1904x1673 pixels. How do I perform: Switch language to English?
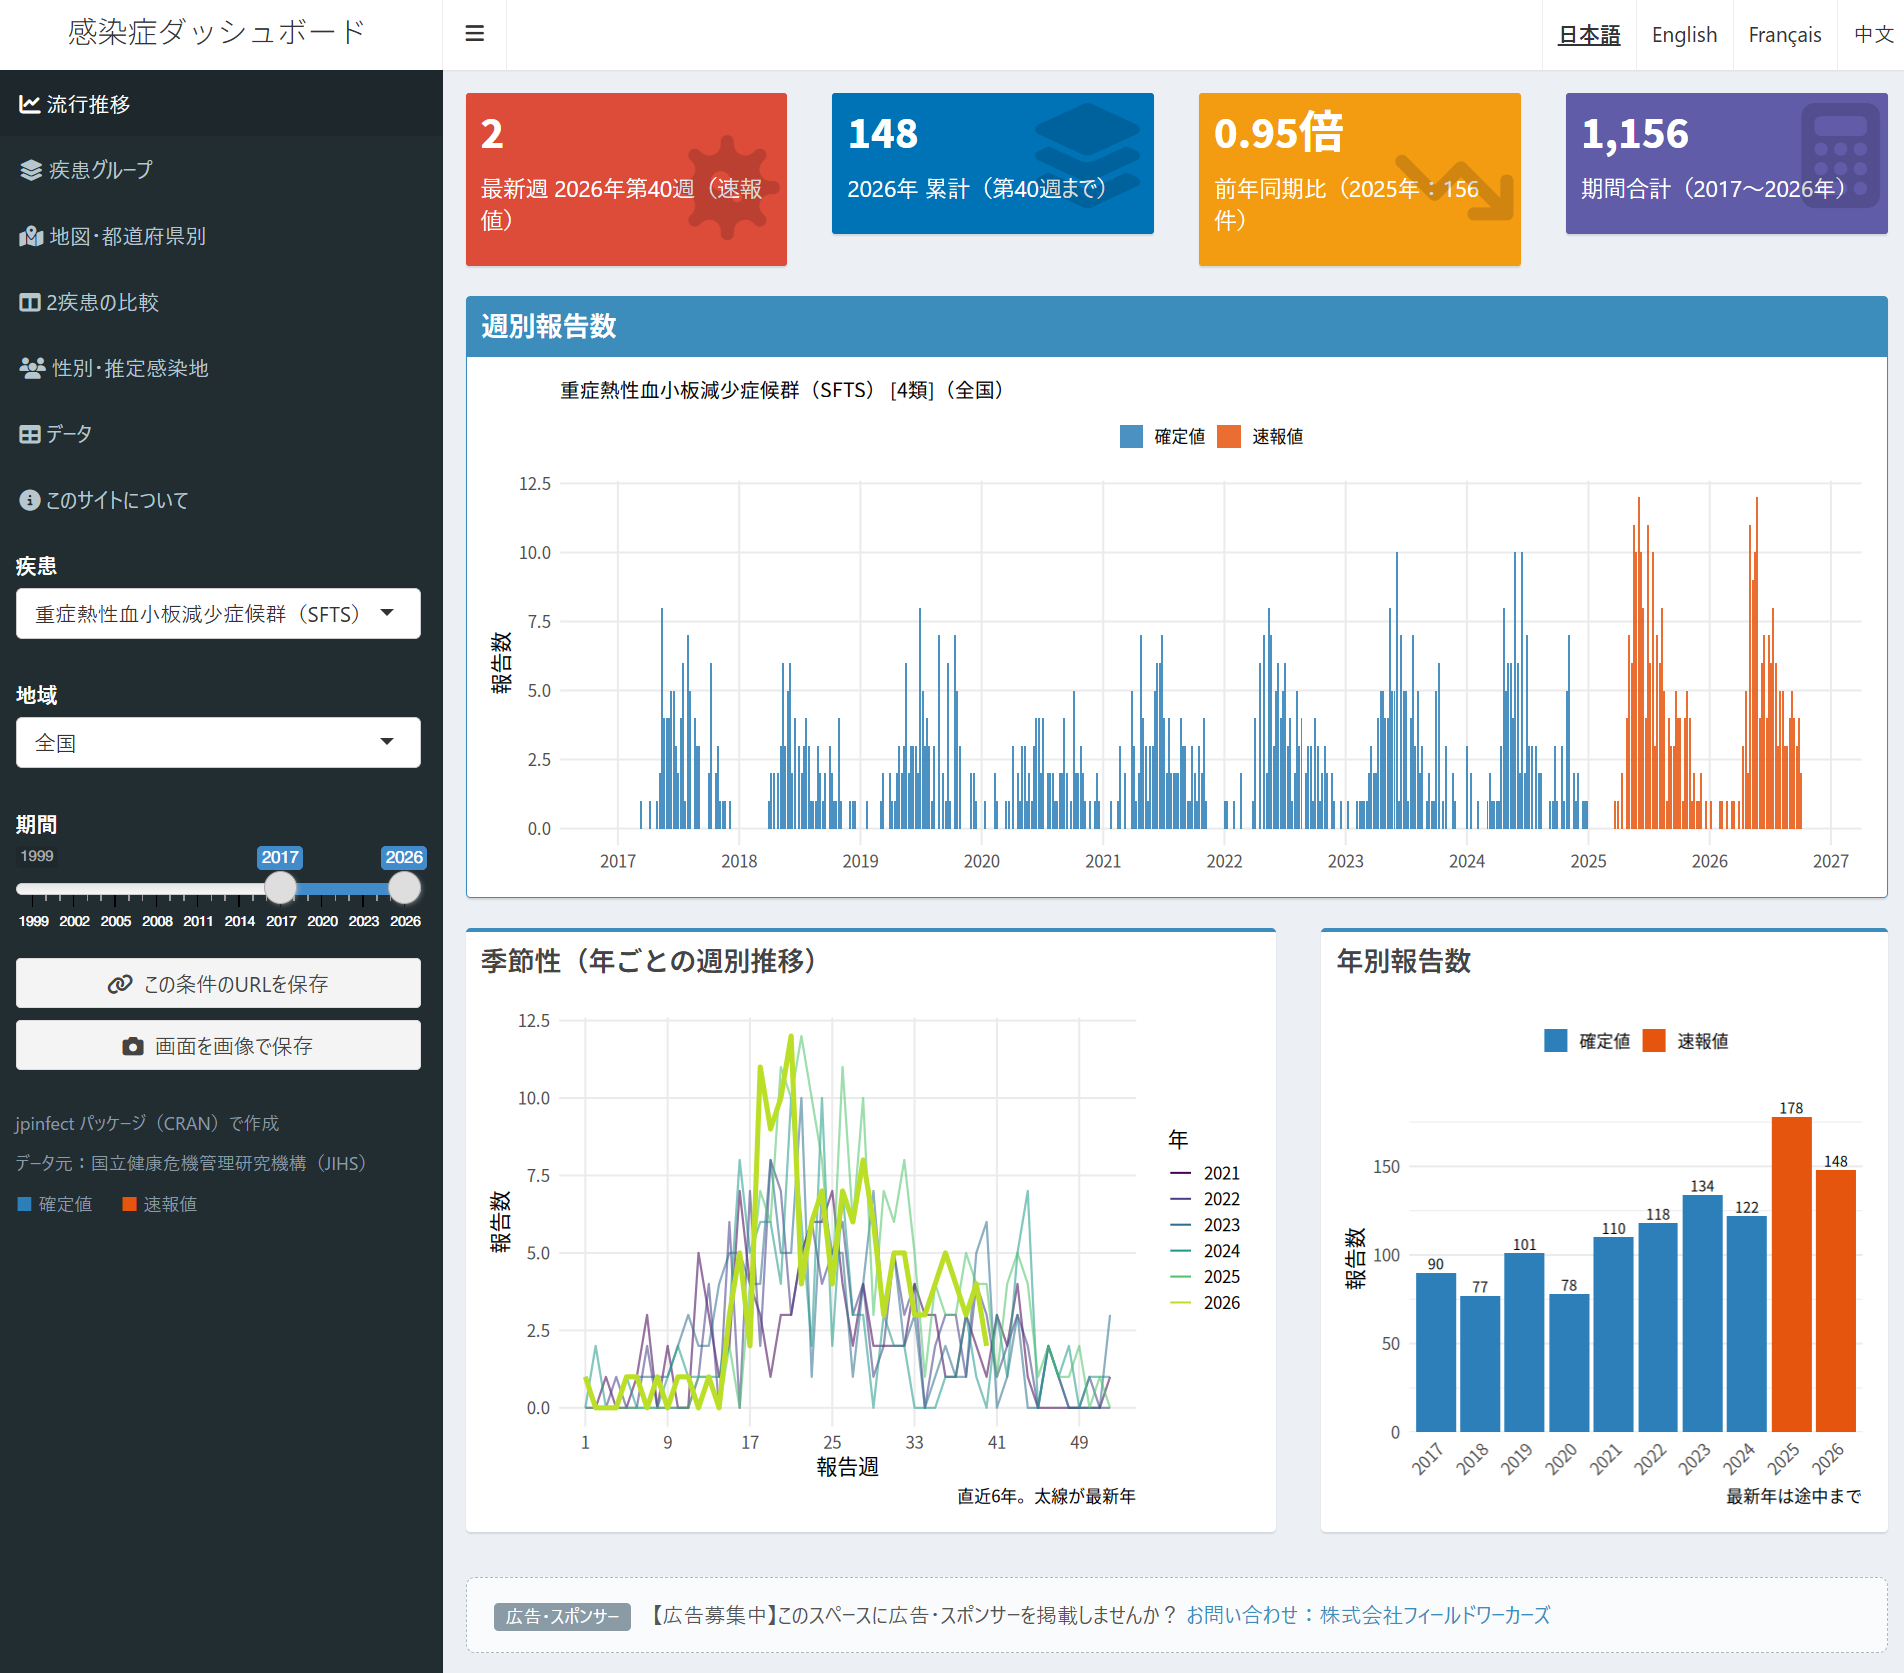tap(1684, 35)
